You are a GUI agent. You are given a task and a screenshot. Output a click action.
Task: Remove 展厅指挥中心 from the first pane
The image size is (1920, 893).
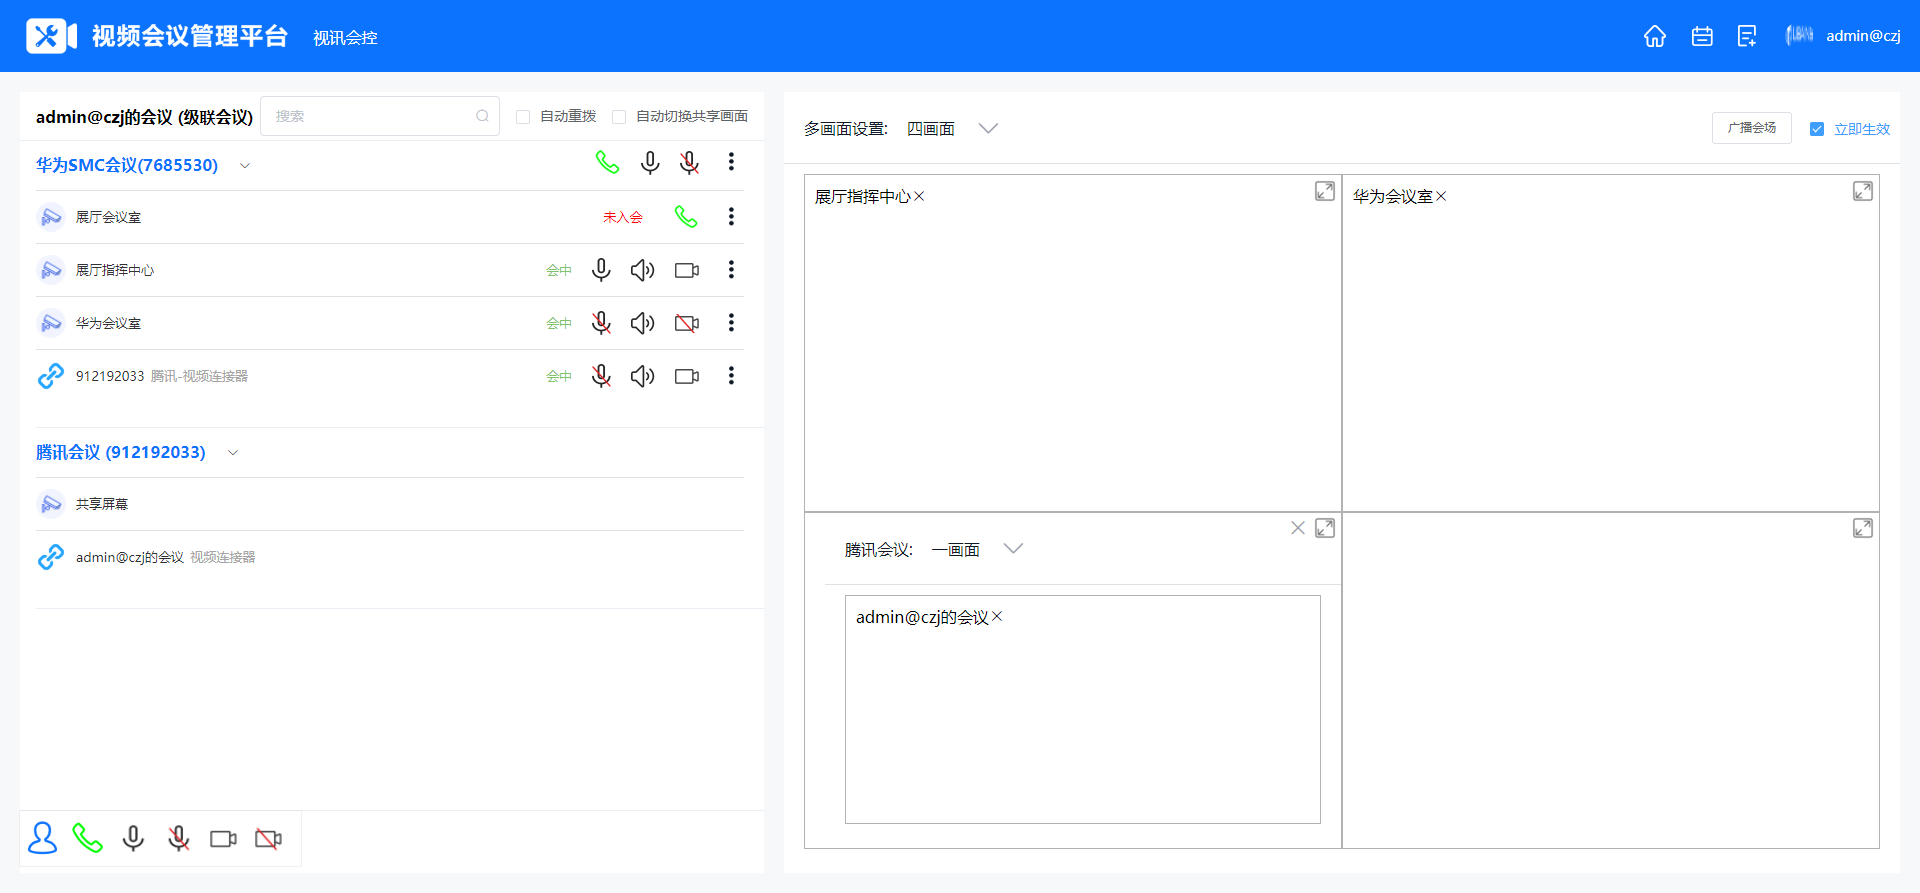[x=919, y=197]
